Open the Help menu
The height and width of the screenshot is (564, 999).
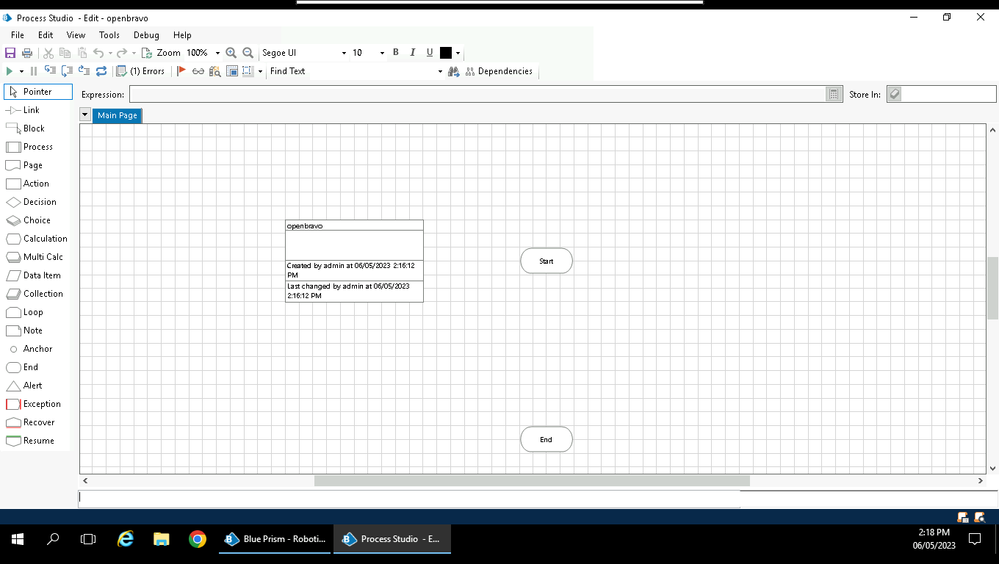point(182,35)
